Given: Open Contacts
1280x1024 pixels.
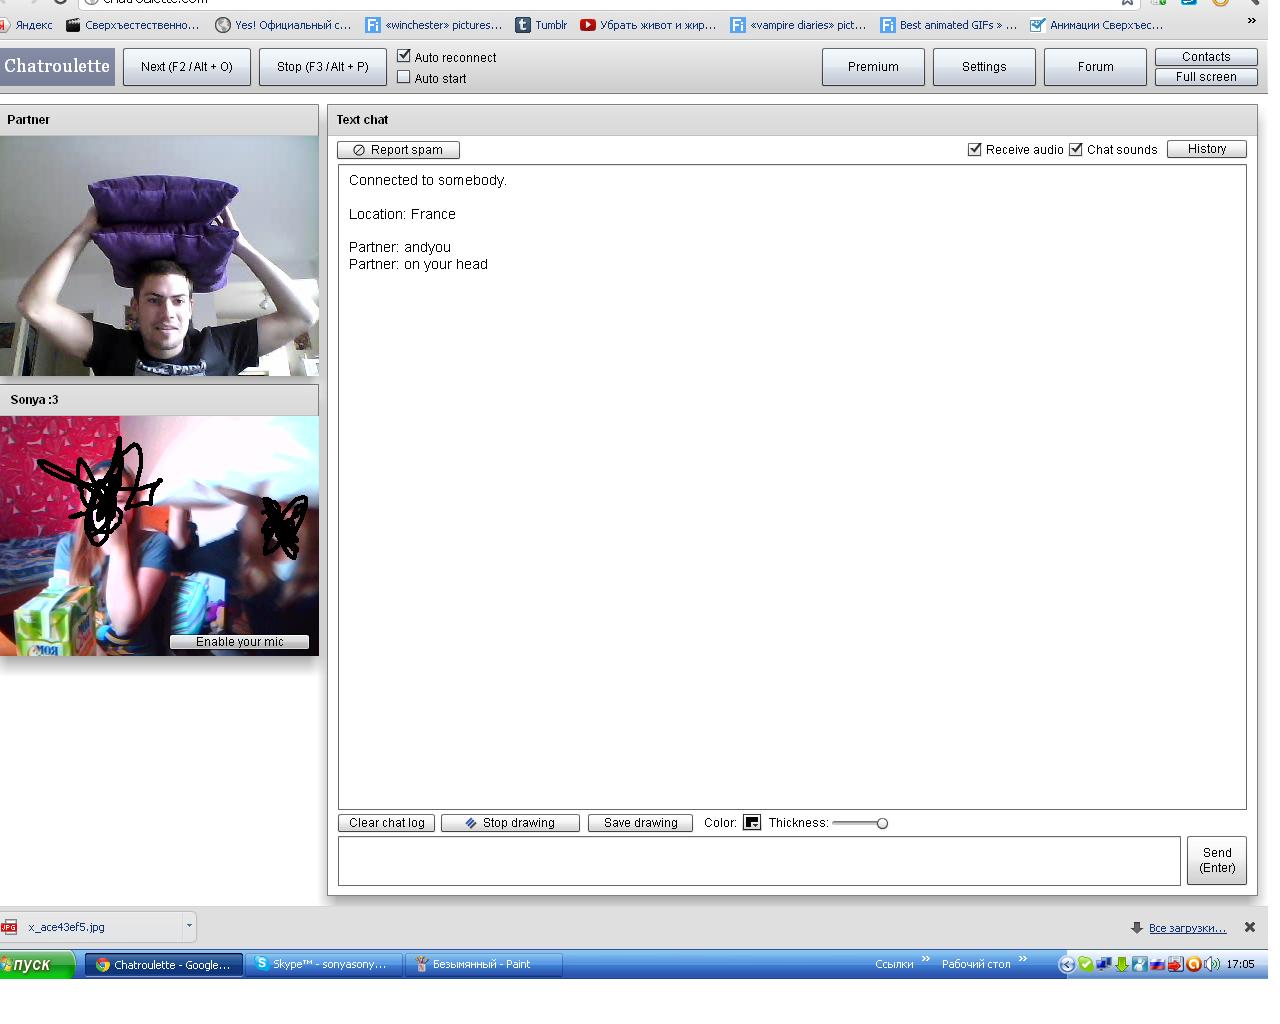Looking at the screenshot, I should [x=1206, y=57].
